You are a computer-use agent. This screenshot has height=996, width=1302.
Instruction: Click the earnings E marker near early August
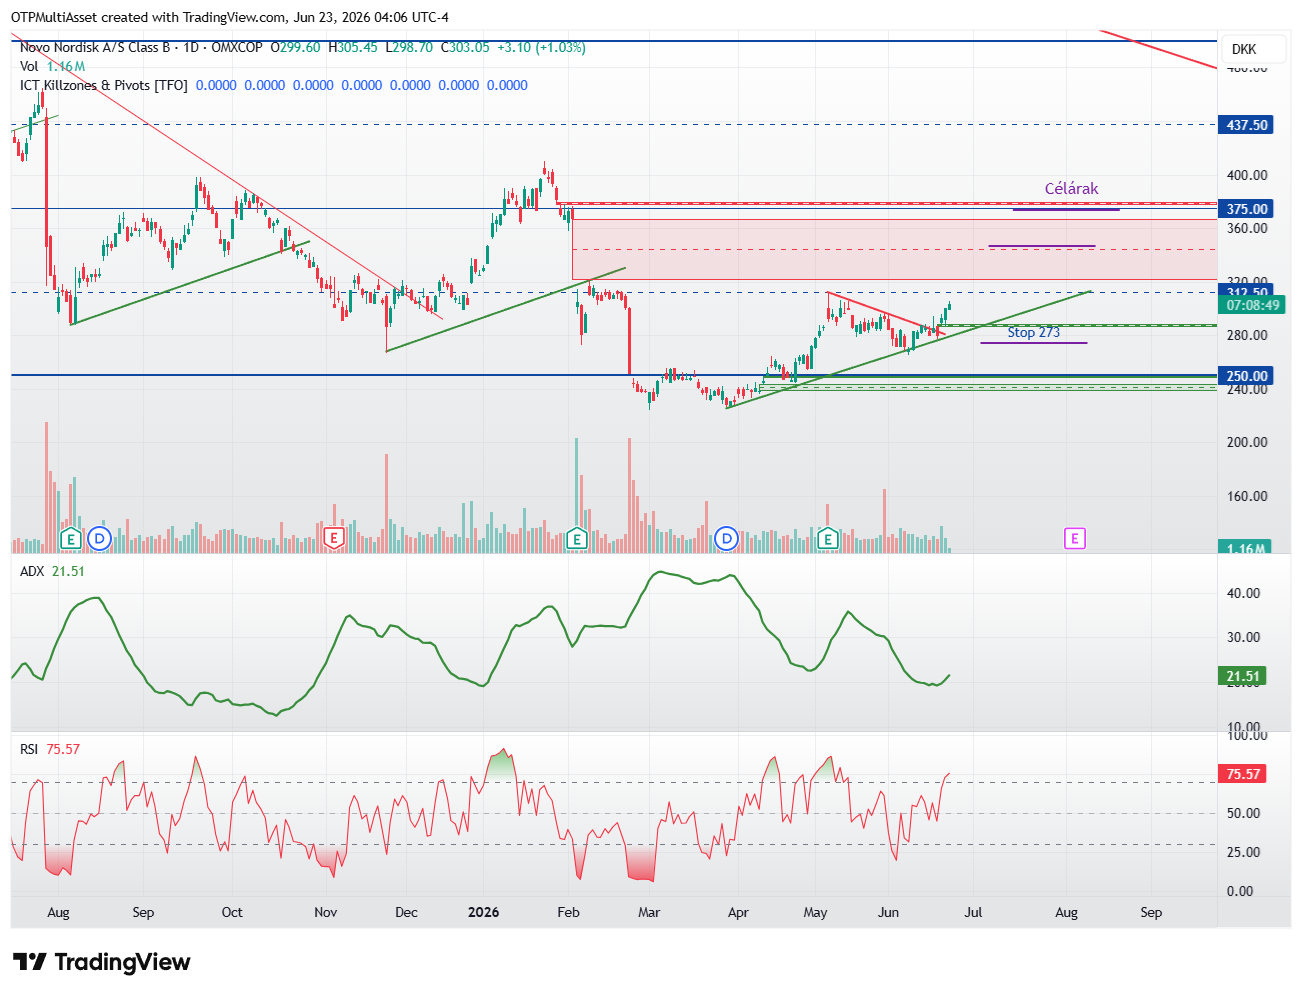point(70,539)
